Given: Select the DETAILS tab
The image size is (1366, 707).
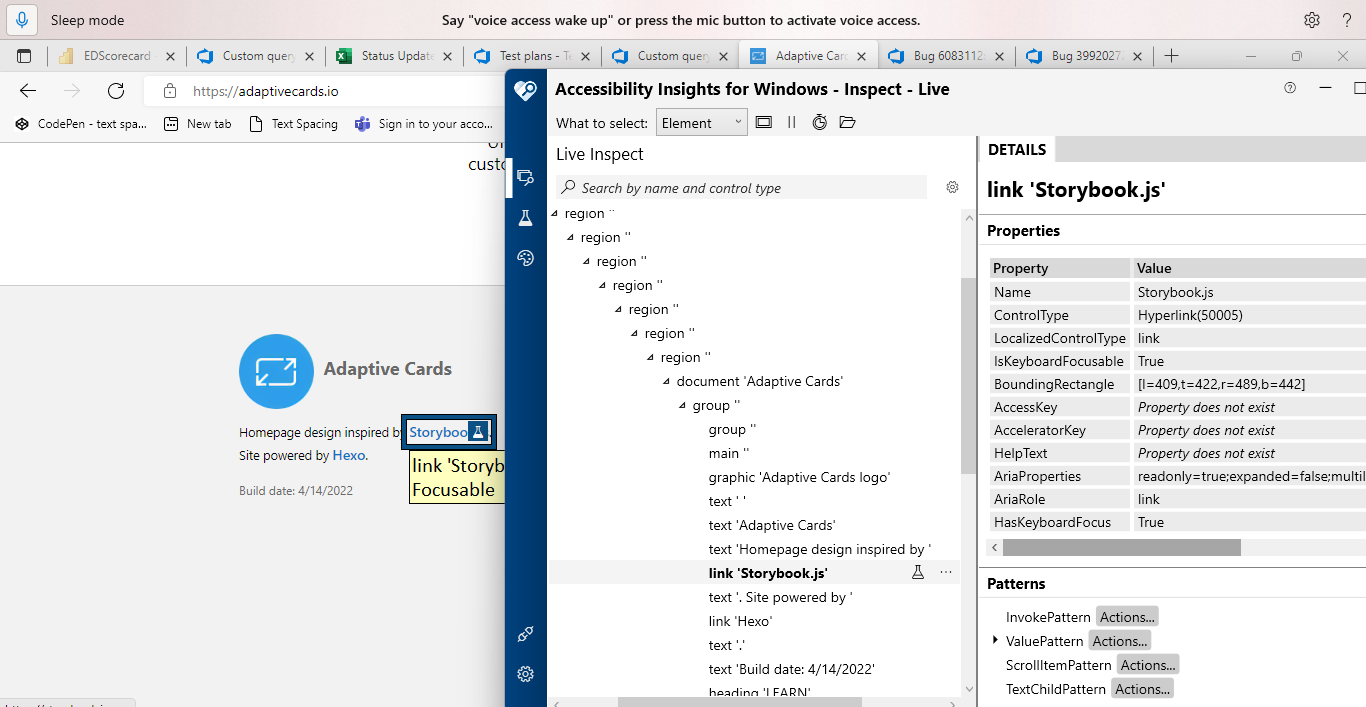Looking at the screenshot, I should coord(1016,149).
